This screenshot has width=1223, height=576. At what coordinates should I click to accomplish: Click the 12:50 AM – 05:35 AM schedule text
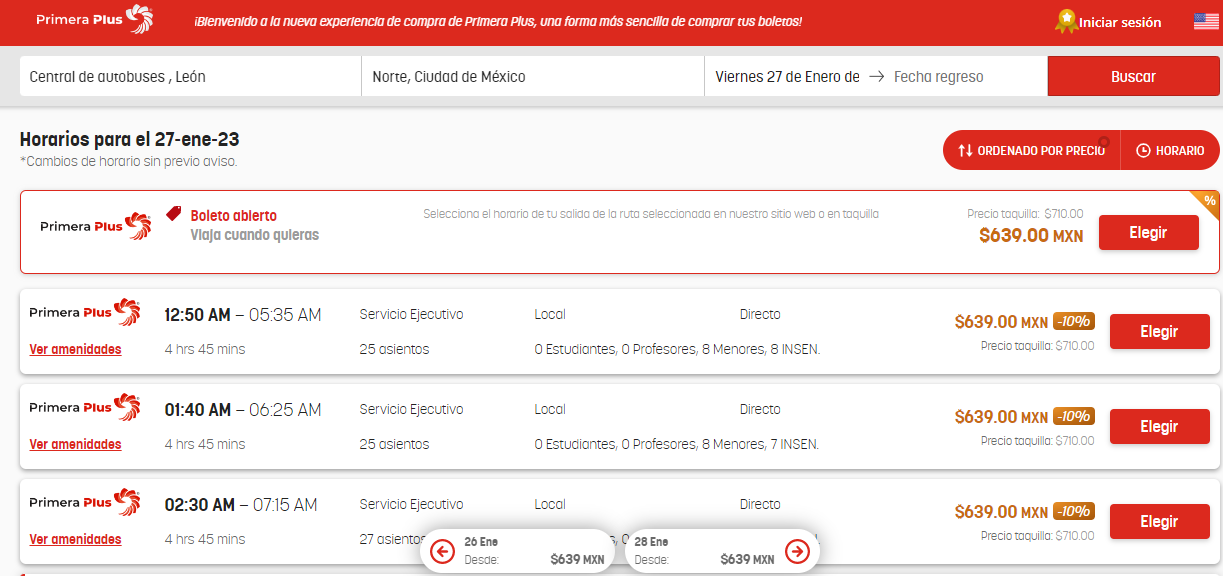coord(243,315)
